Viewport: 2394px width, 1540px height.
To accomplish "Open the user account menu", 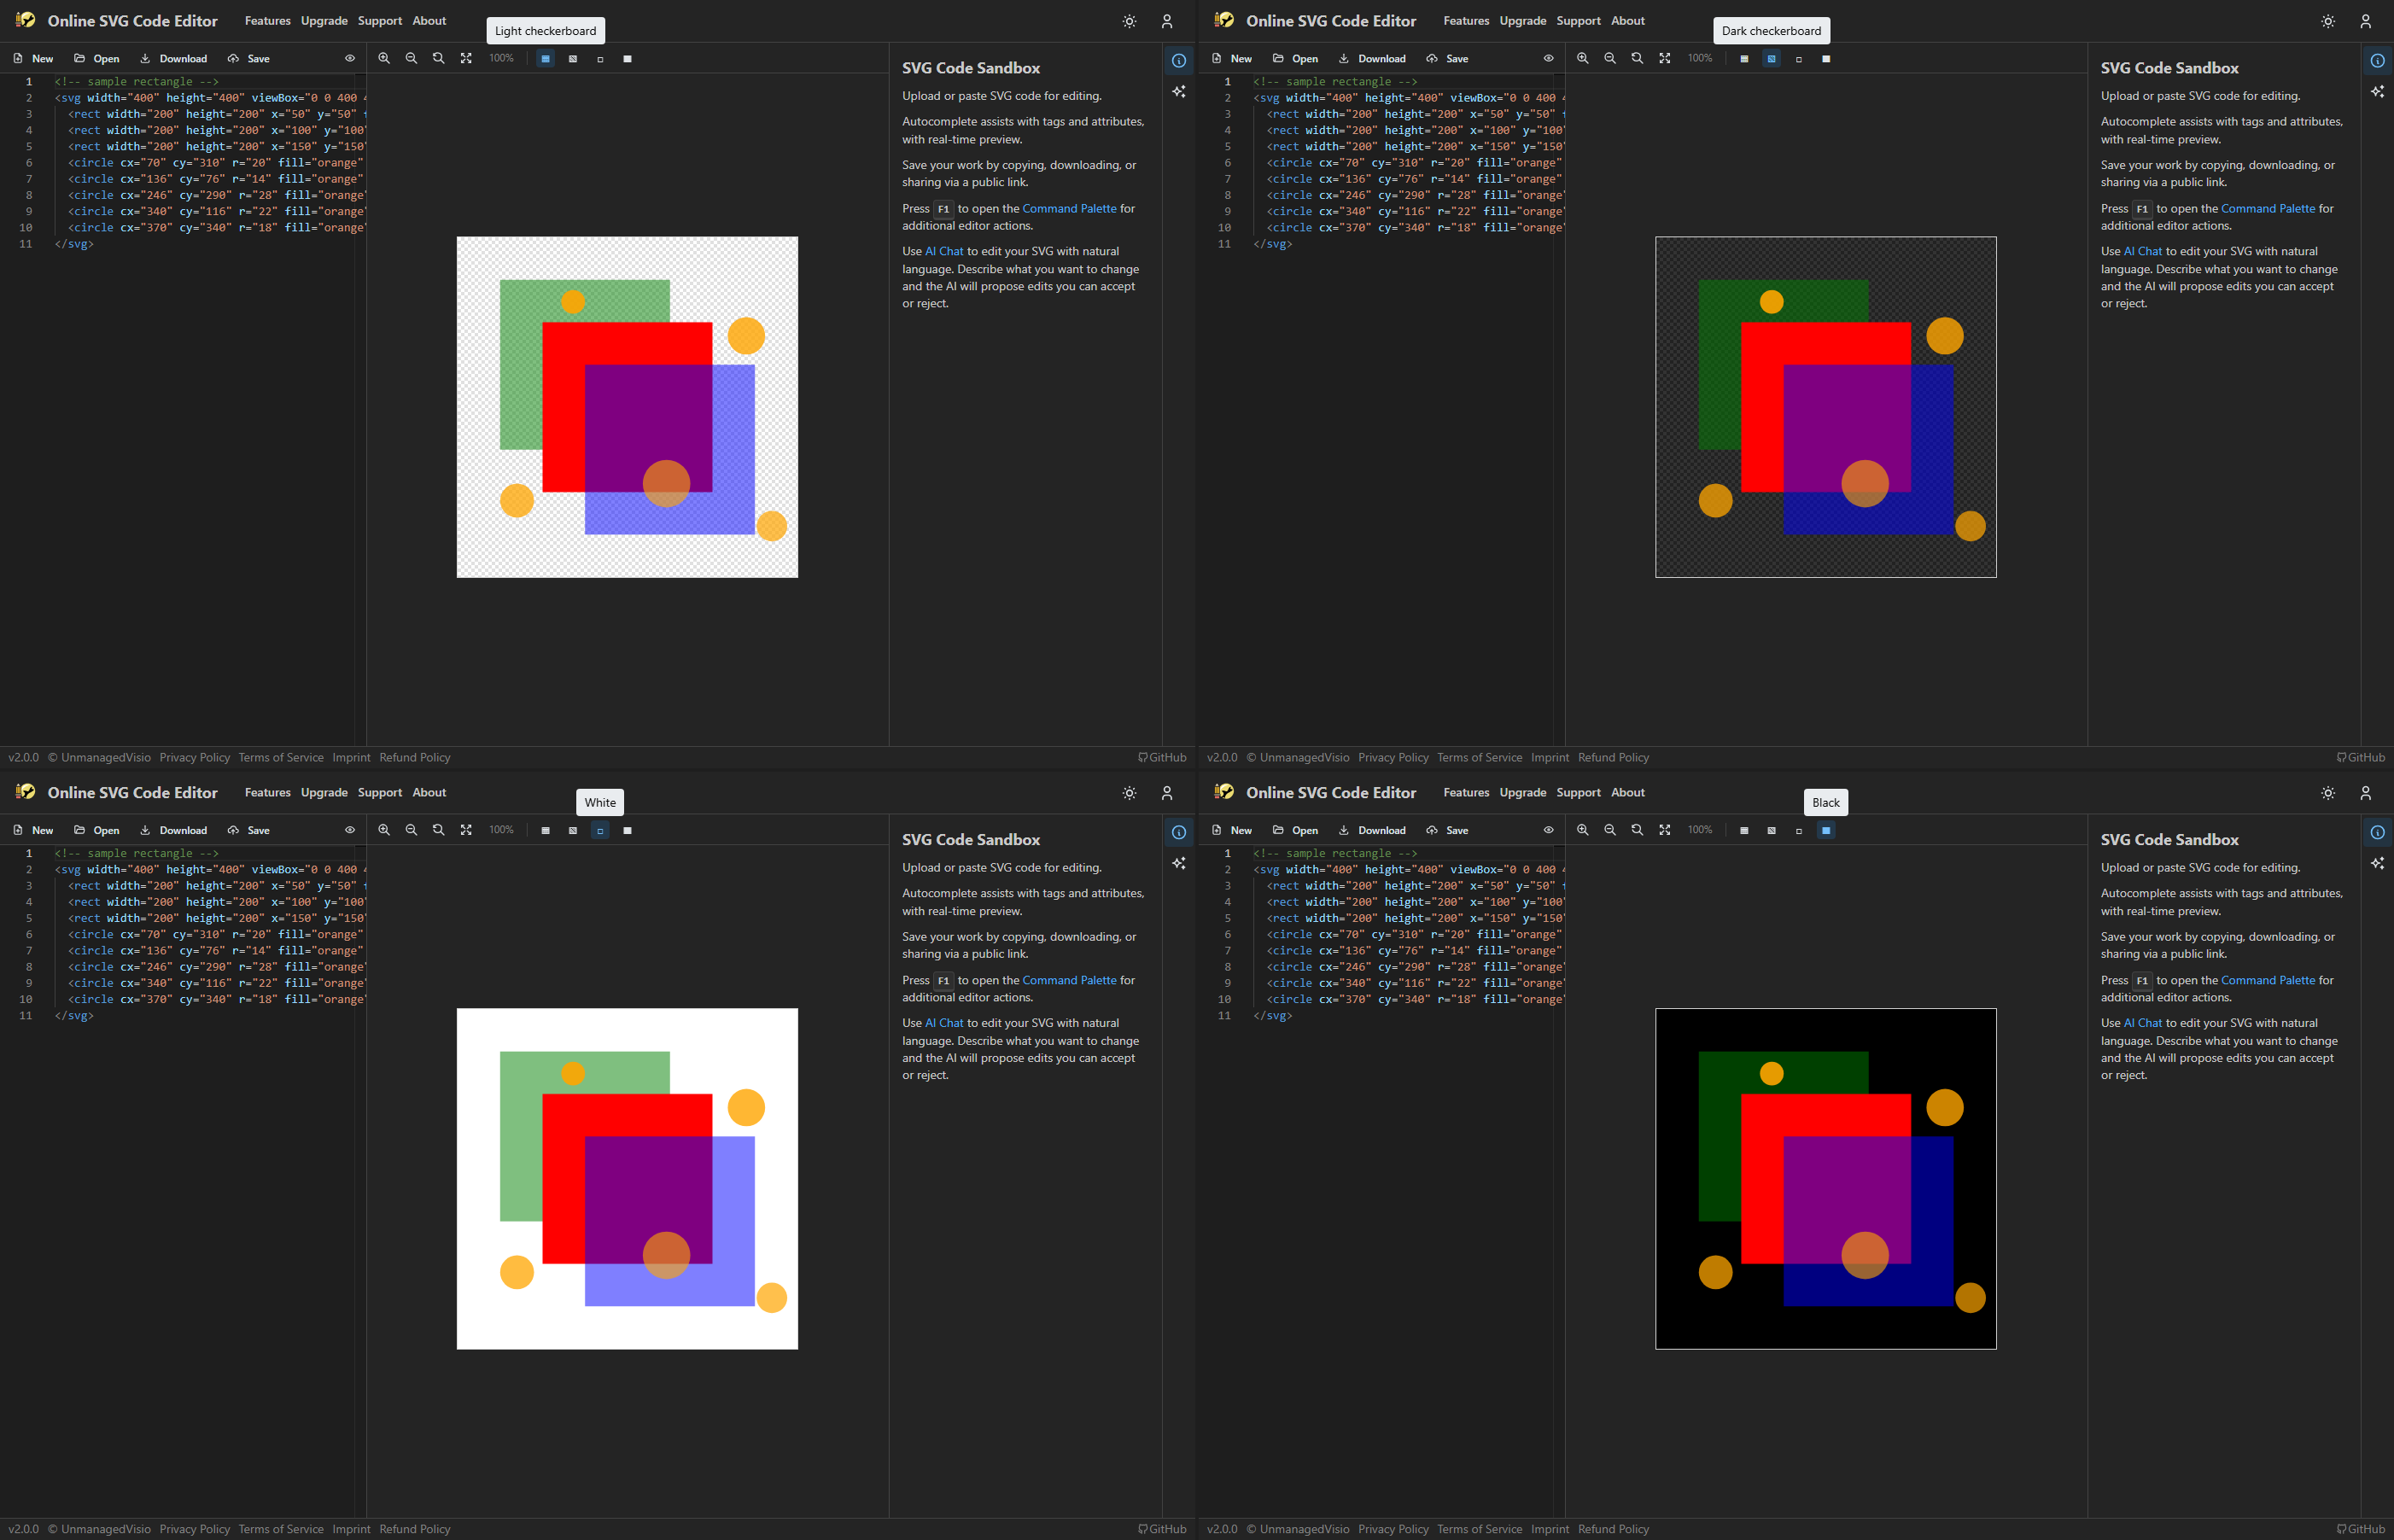I will pos(1167,21).
